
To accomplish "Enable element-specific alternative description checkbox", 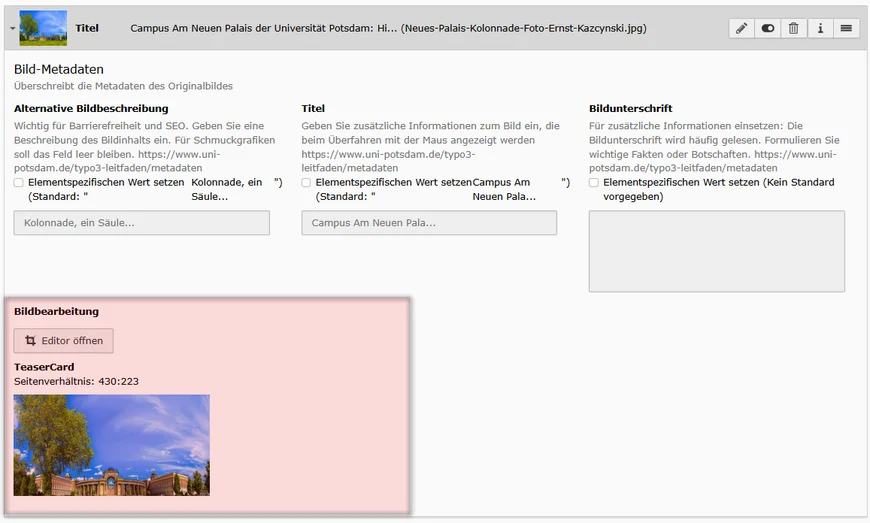I will click(x=19, y=182).
